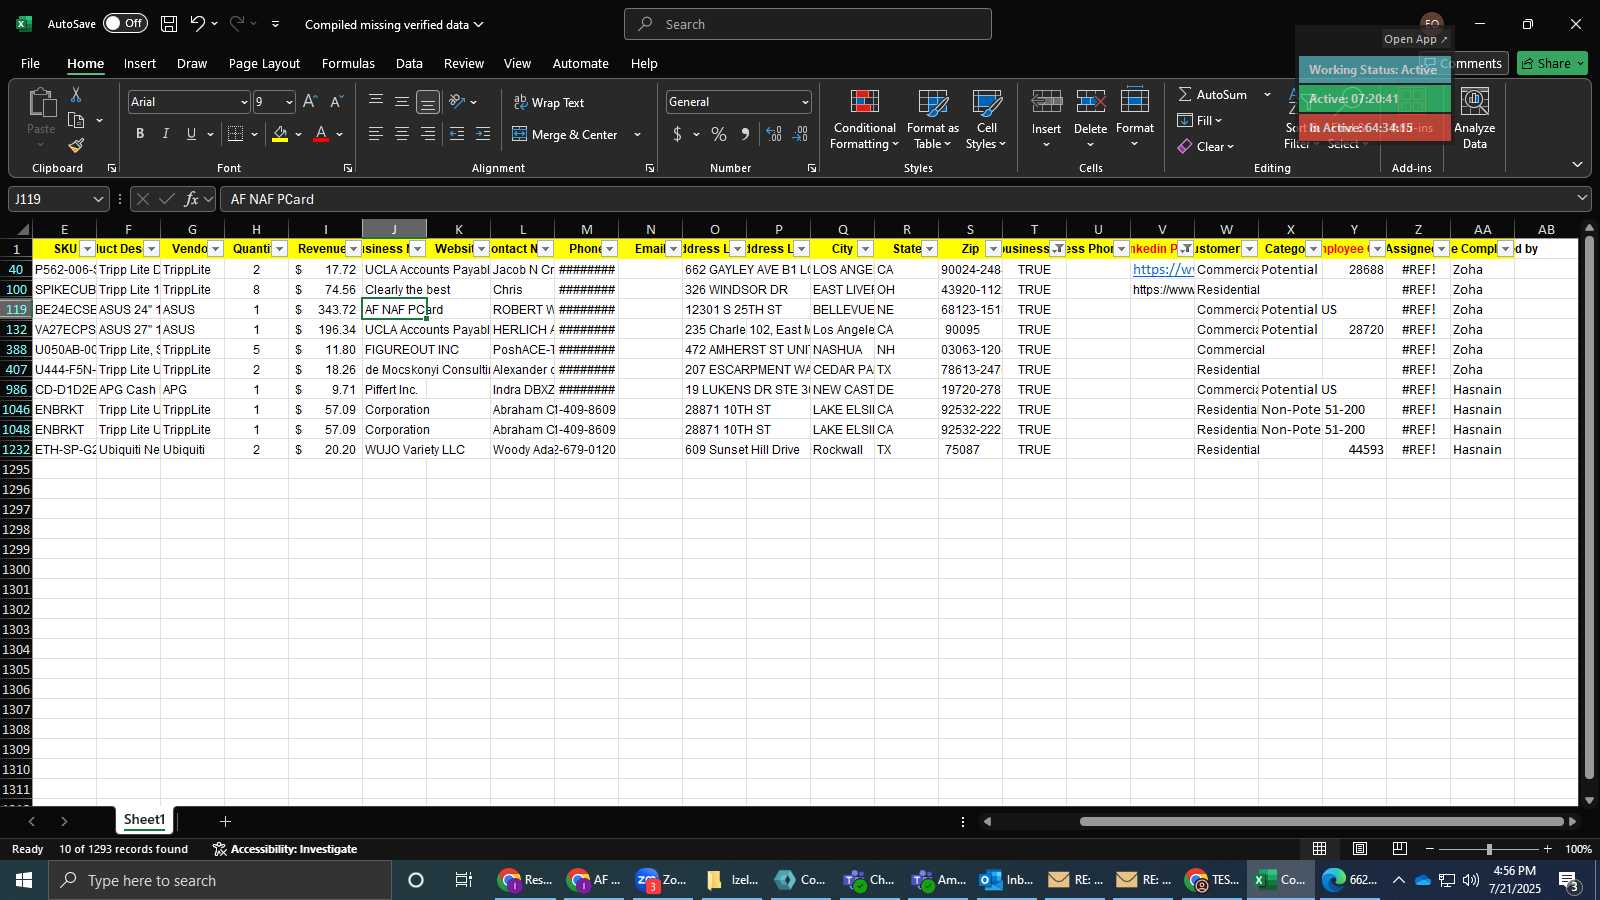This screenshot has height=900, width=1600.
Task: Click the Increase Decimal icon
Action: click(x=774, y=134)
